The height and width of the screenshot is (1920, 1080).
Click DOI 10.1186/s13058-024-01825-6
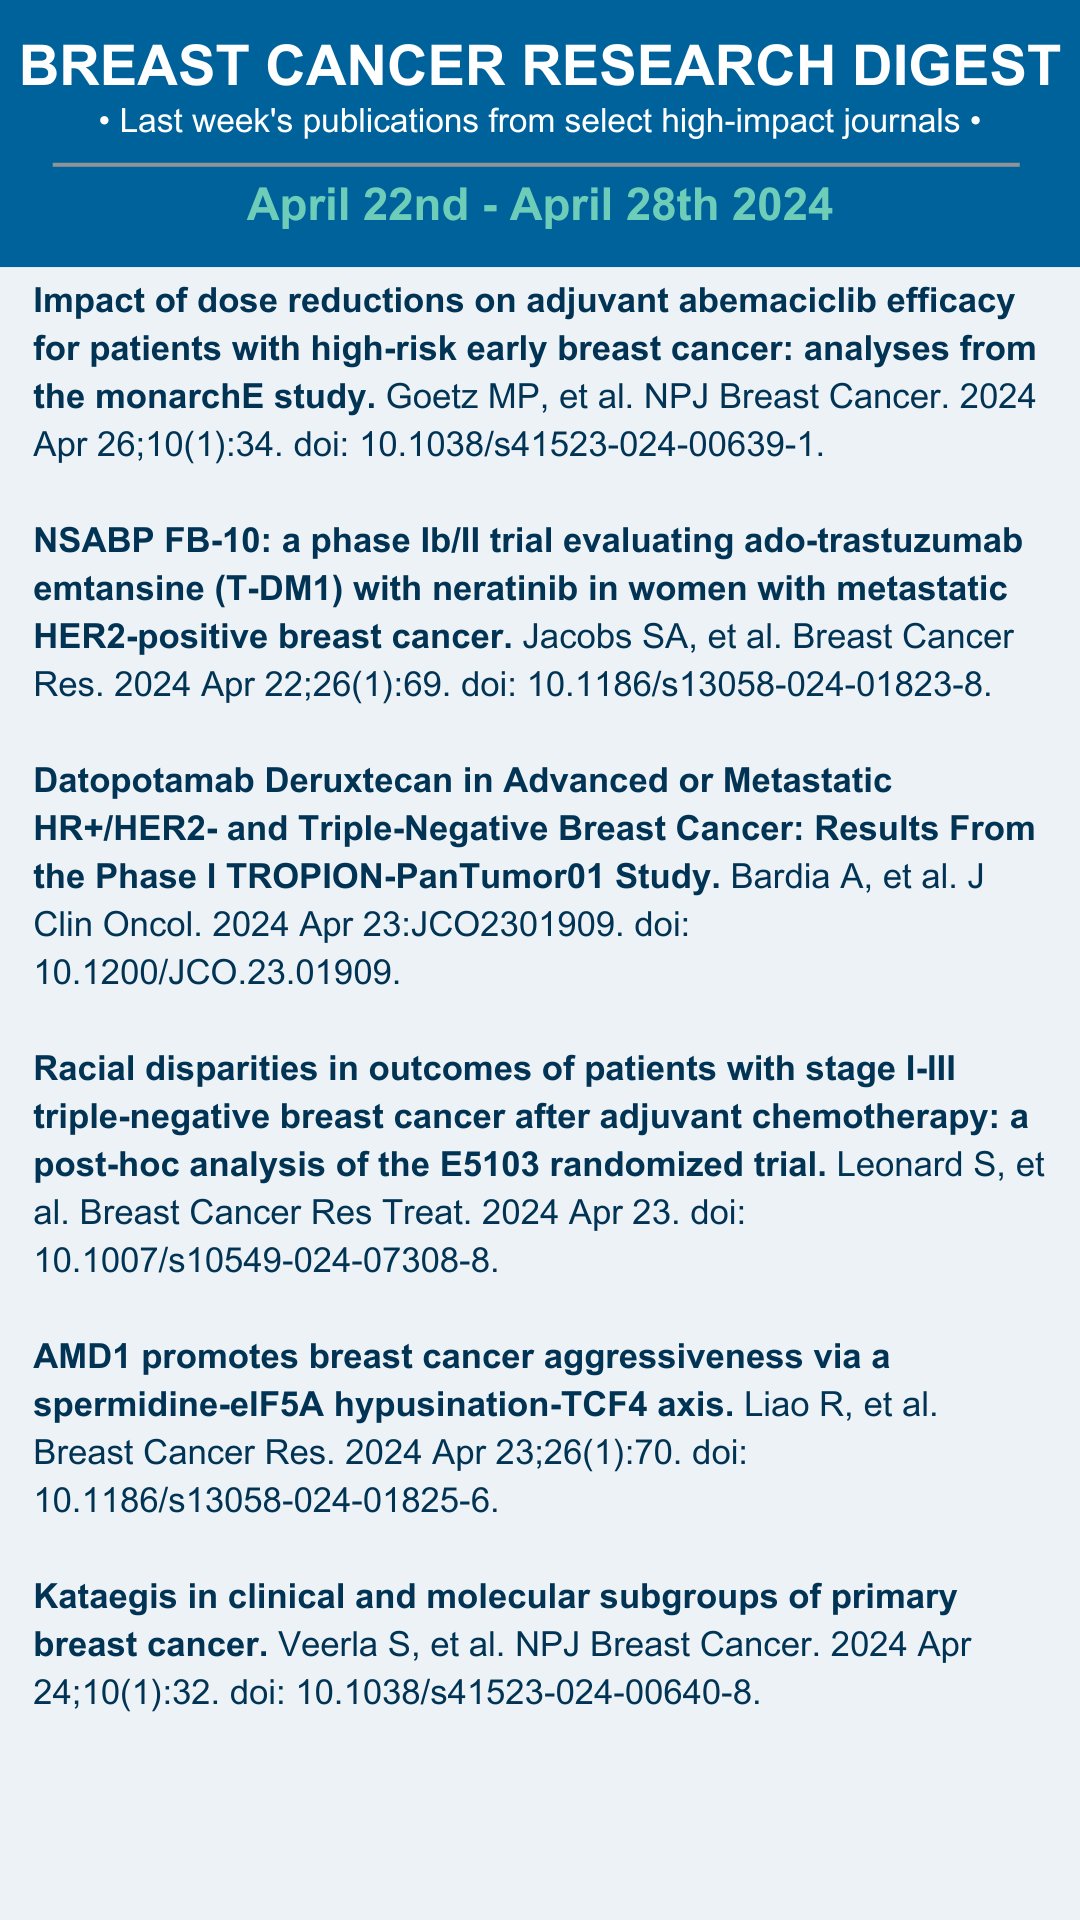(x=266, y=1501)
